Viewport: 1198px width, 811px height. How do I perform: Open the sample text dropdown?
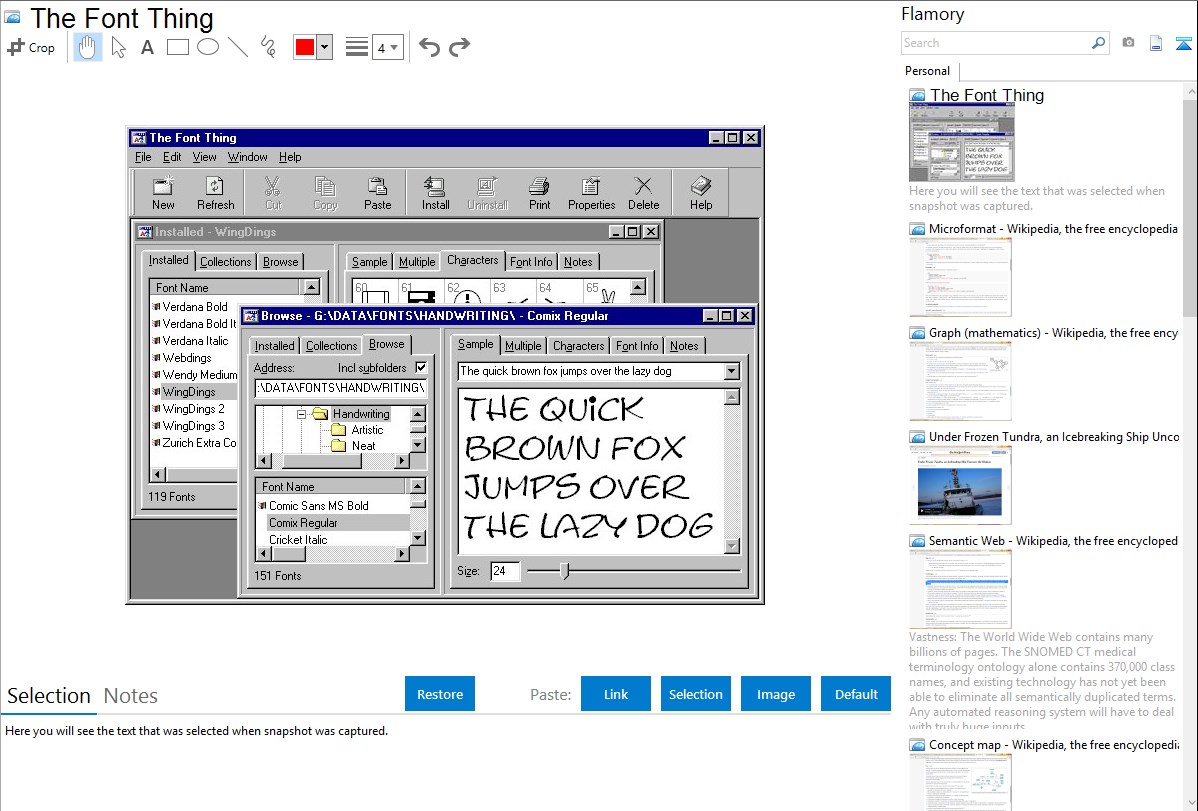tap(731, 371)
